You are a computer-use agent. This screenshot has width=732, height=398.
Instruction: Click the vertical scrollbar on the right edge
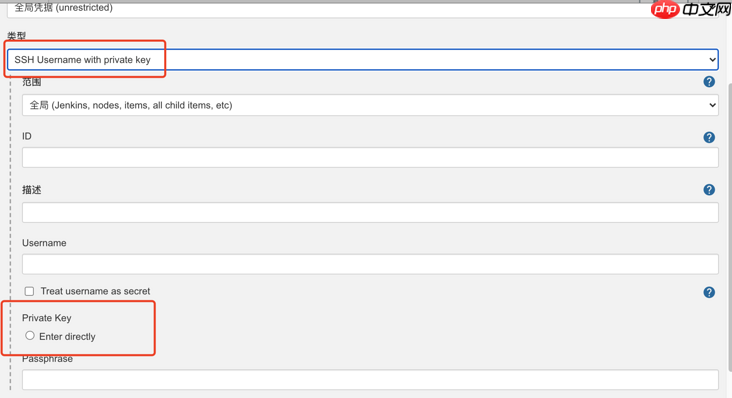(x=729, y=224)
